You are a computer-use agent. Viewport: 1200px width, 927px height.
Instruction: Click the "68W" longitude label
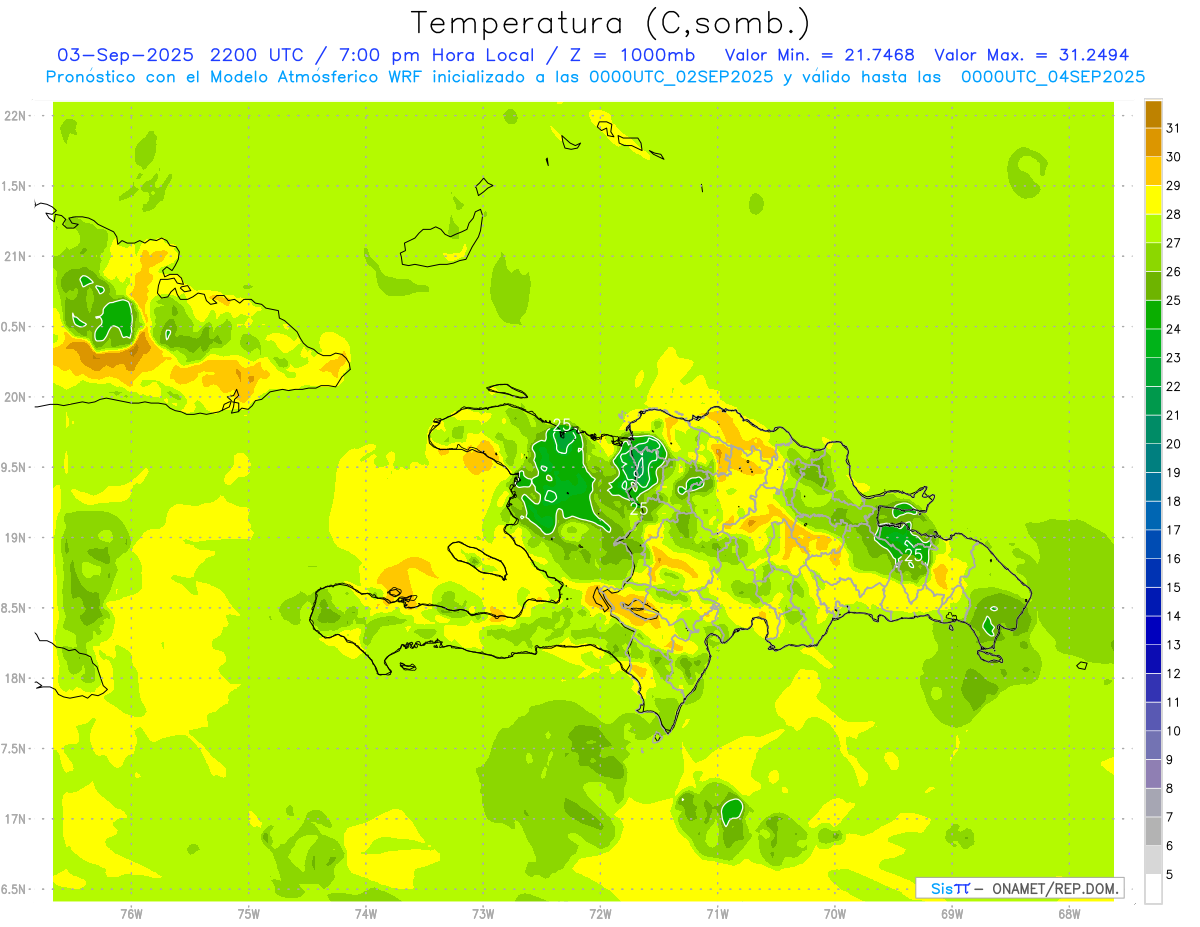pos(1069,913)
